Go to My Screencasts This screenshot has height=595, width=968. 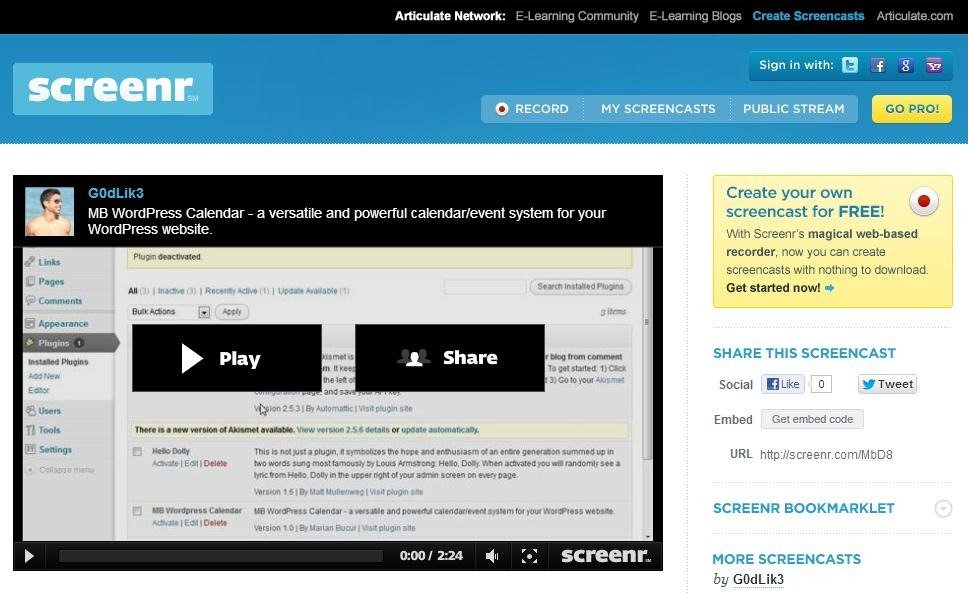pyautogui.click(x=658, y=109)
